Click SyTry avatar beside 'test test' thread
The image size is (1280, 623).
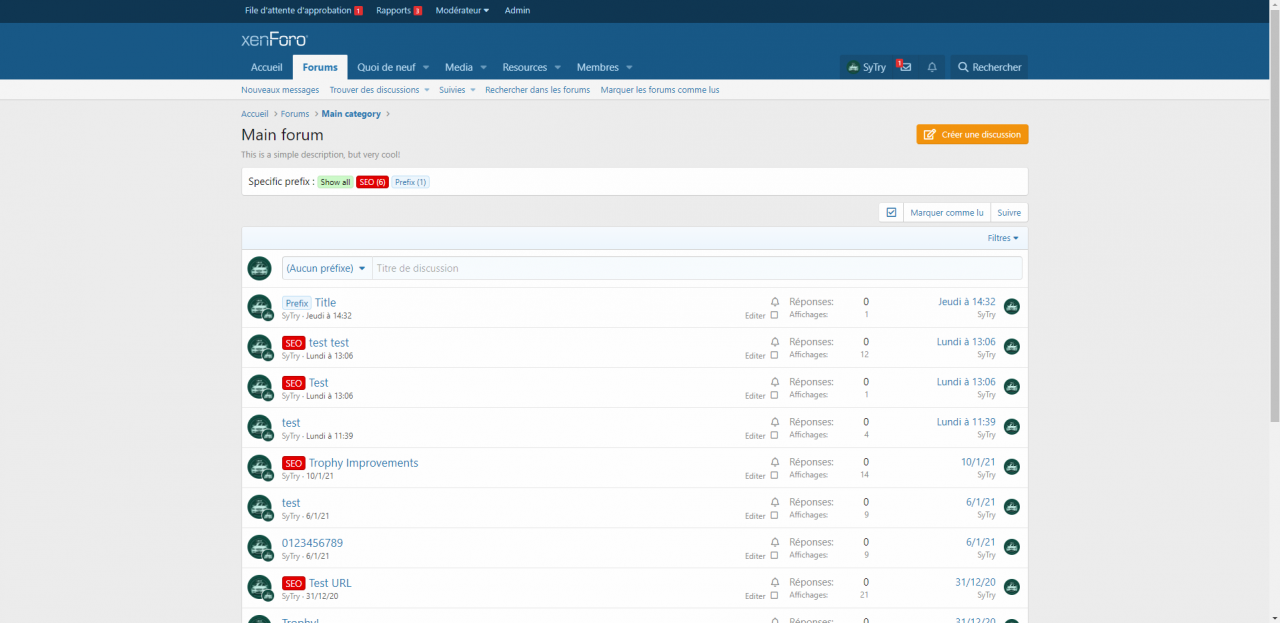[x=259, y=347]
